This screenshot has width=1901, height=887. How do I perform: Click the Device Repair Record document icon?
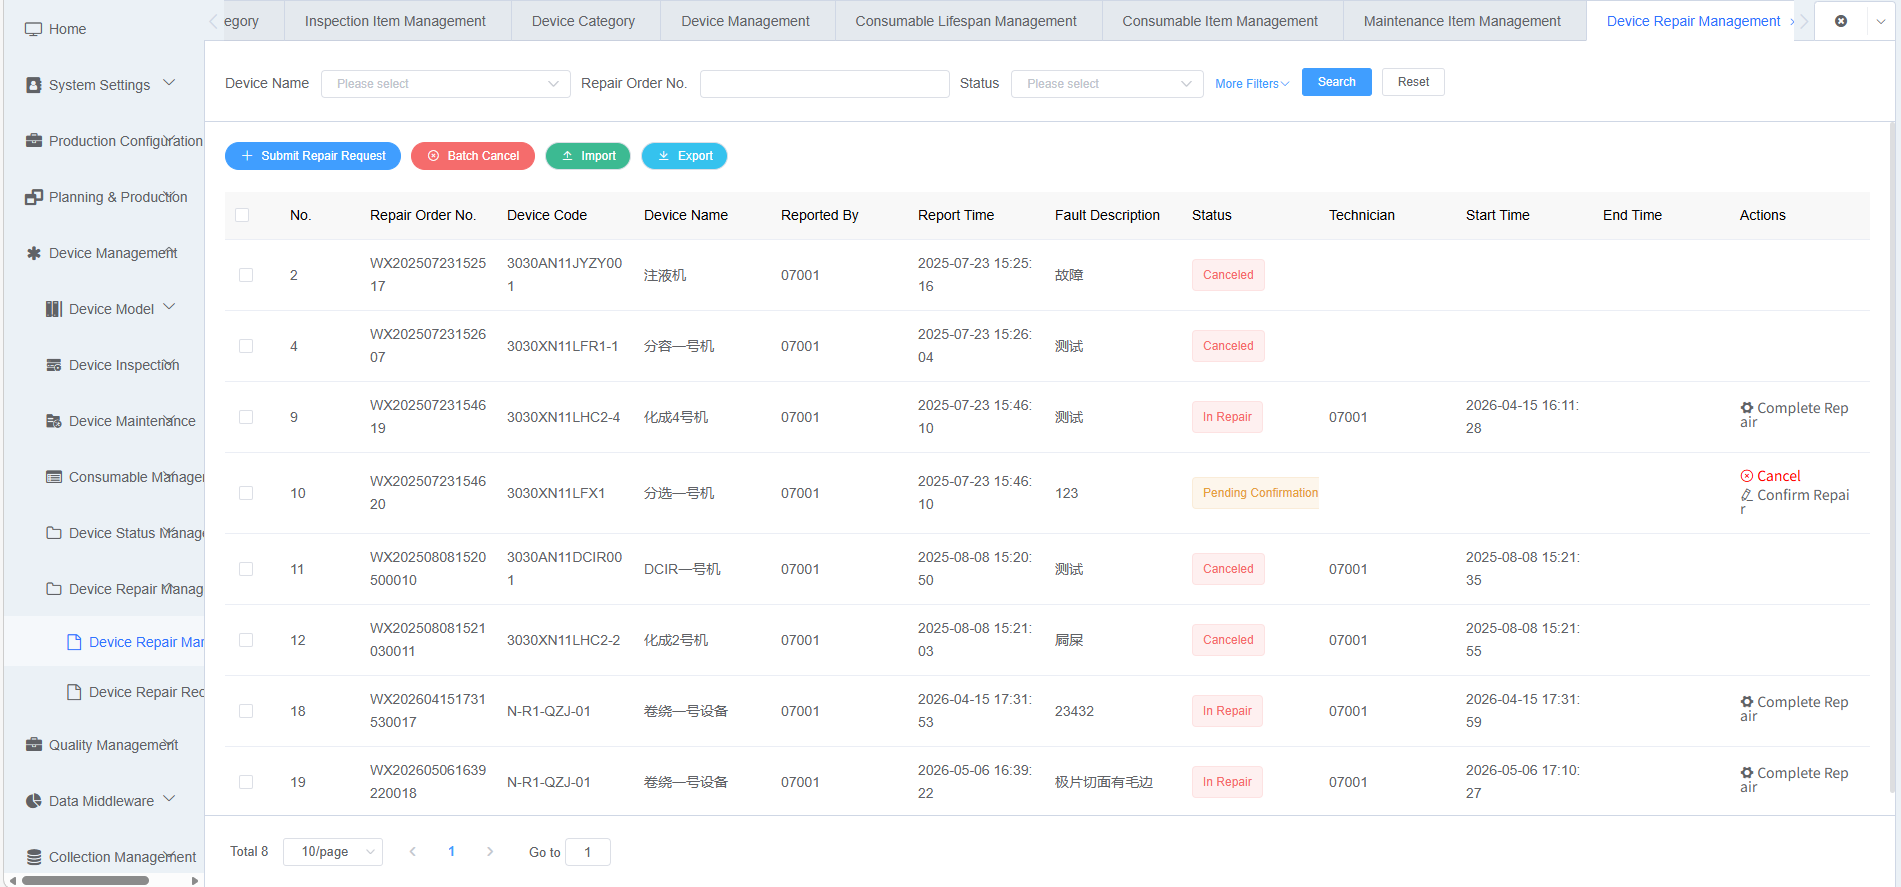74,692
